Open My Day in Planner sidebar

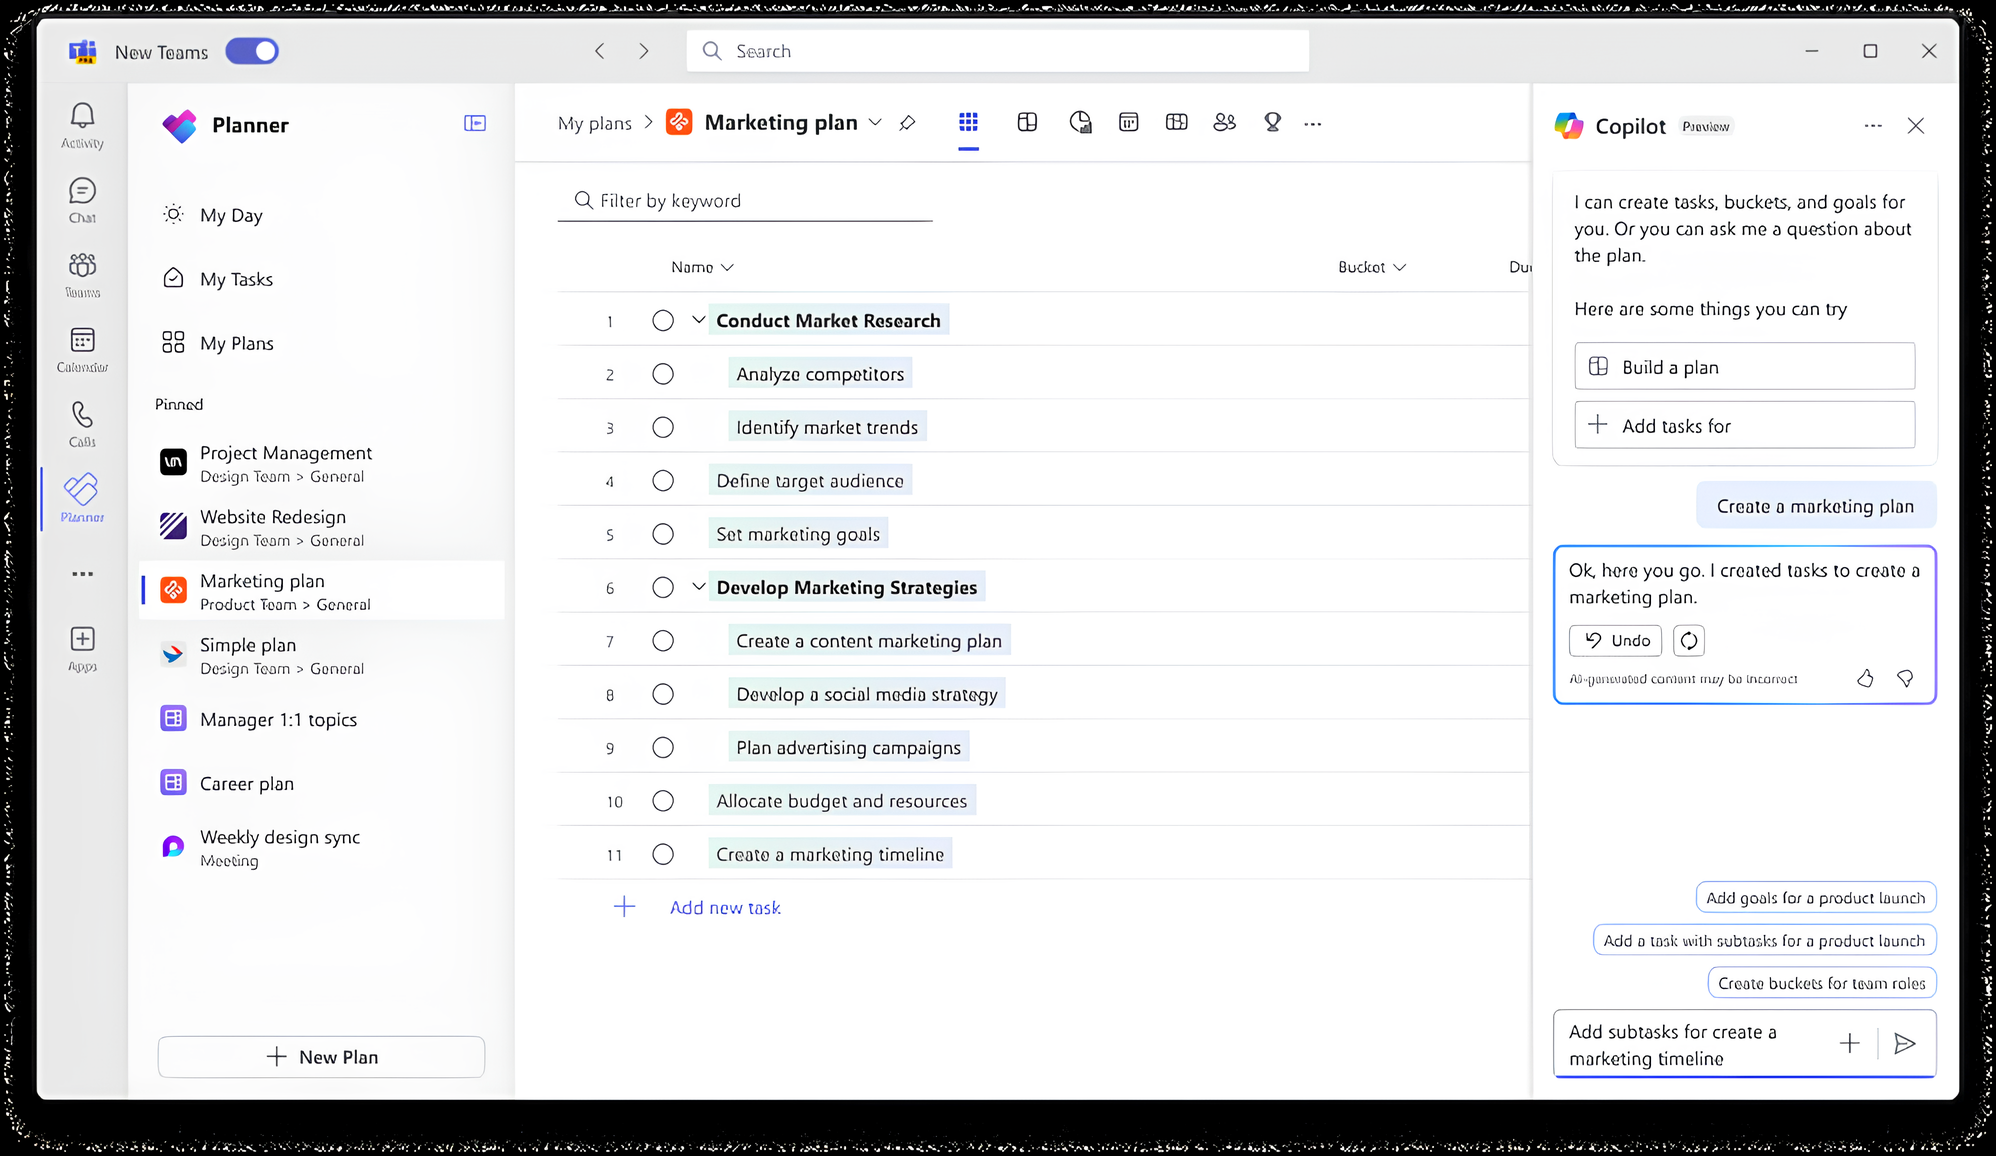pos(231,215)
